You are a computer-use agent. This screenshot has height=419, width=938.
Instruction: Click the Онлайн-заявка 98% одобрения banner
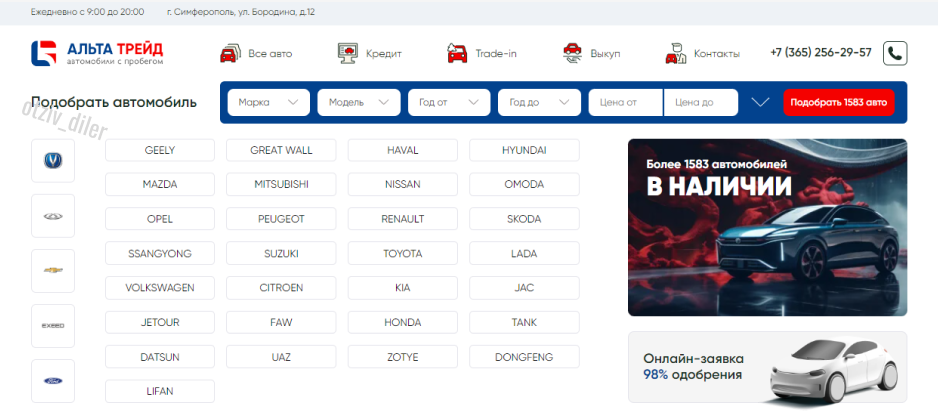768,367
